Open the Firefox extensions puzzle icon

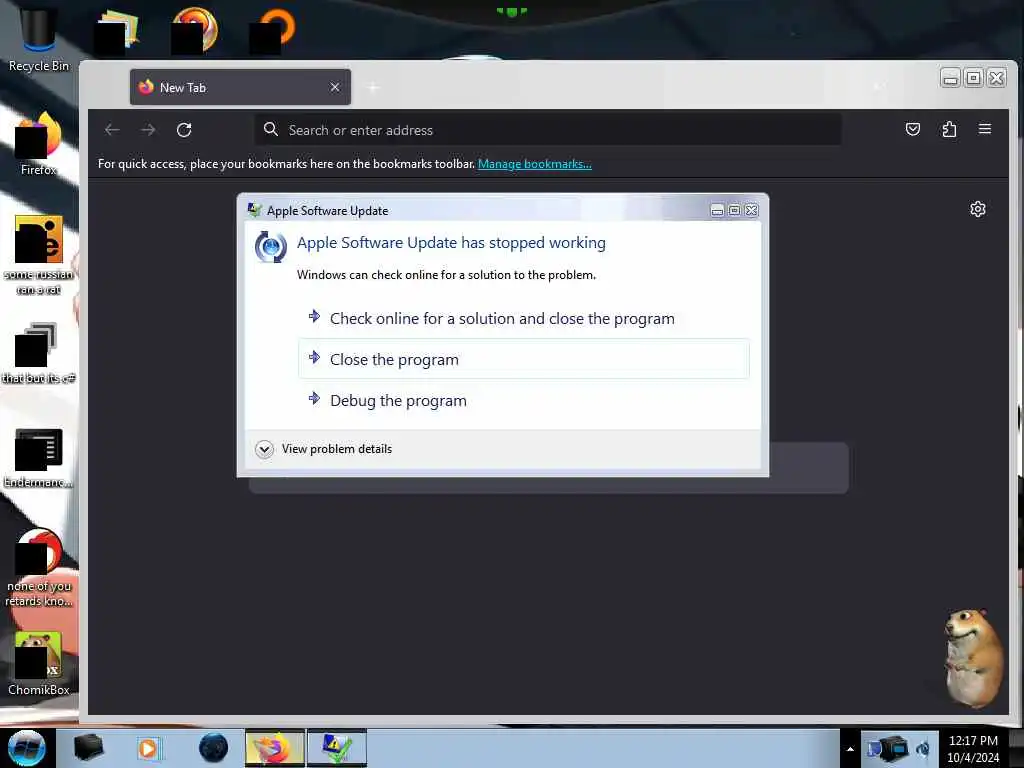pyautogui.click(x=949, y=129)
